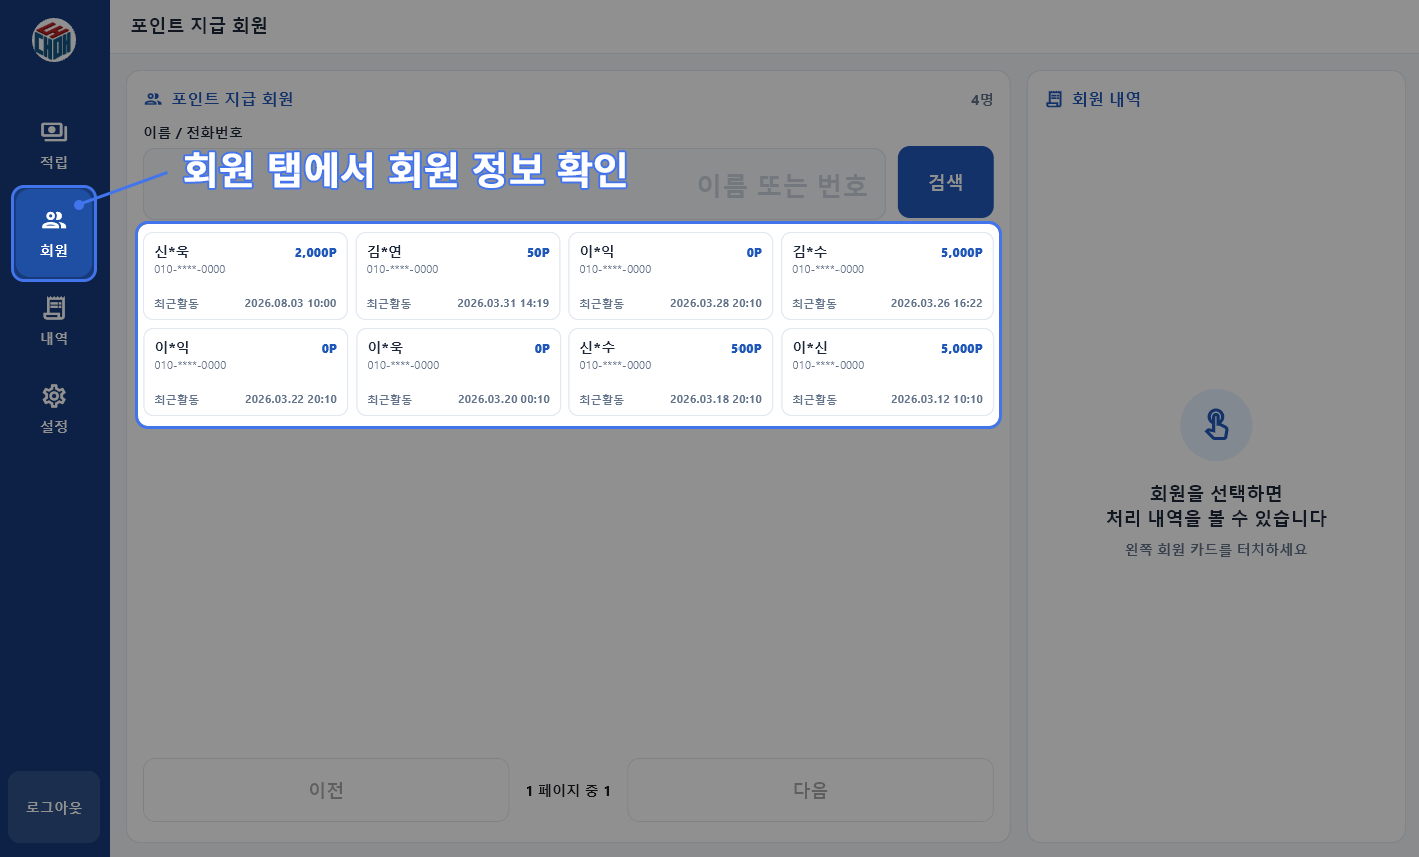Open the 설정 gear icon
1419x857 pixels.
(x=54, y=396)
